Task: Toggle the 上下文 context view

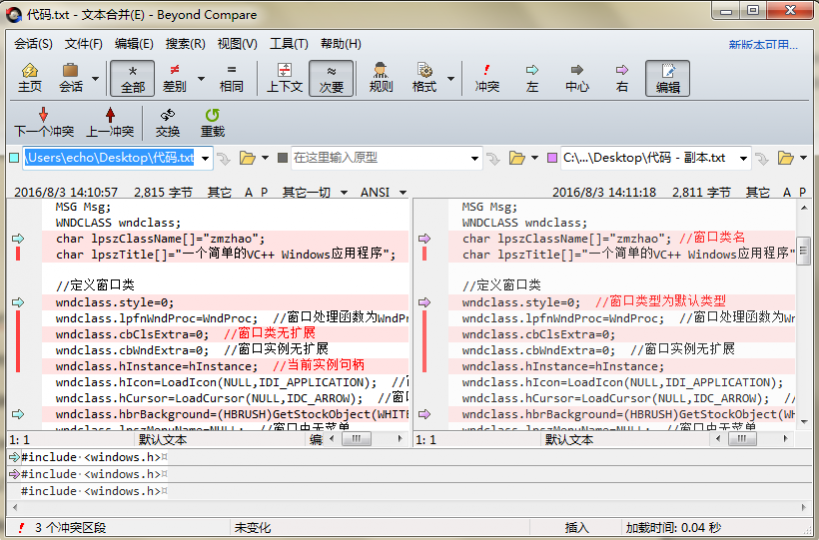Action: (285, 78)
